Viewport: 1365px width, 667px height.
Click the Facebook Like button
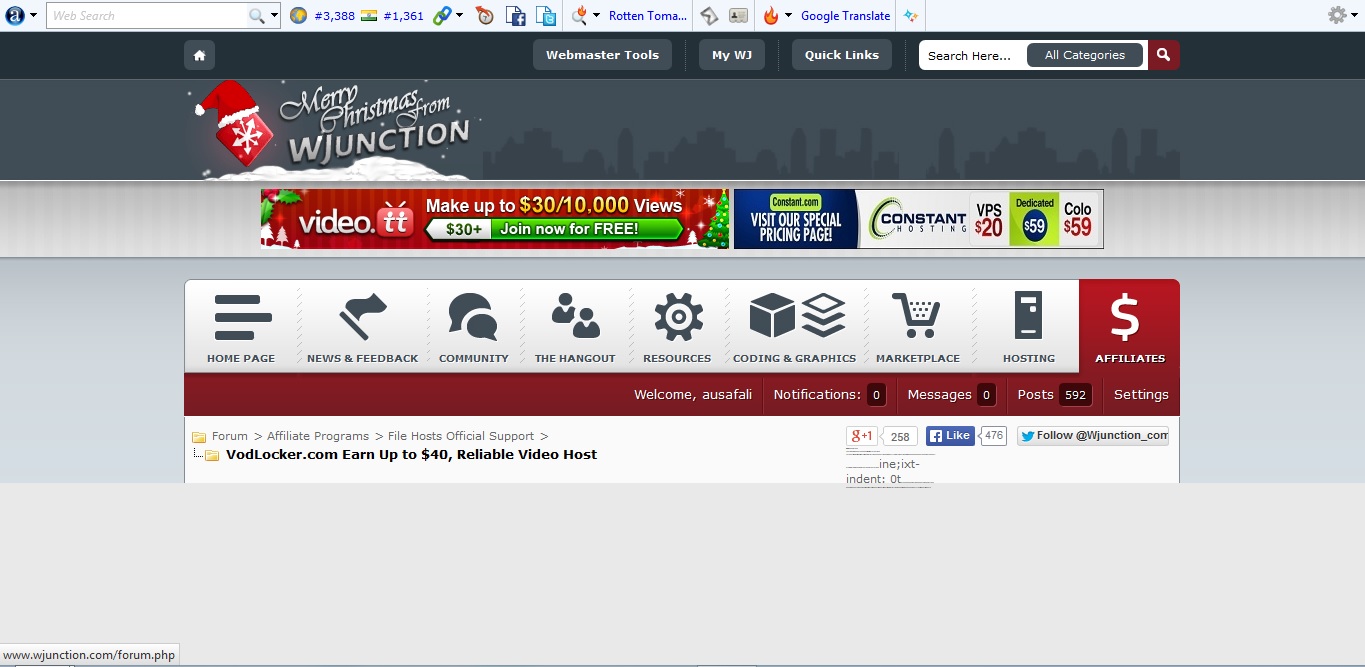tap(949, 436)
